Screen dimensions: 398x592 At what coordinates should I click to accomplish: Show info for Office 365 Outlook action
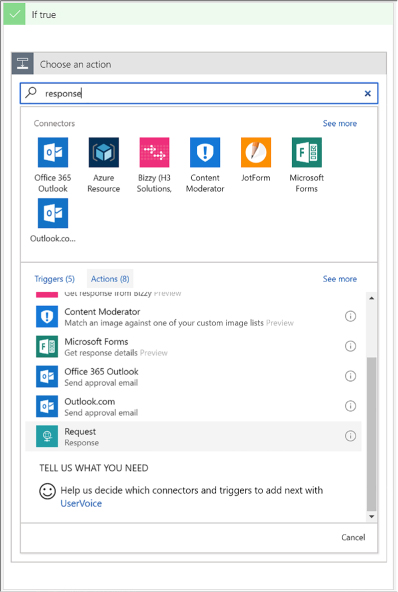(x=350, y=376)
